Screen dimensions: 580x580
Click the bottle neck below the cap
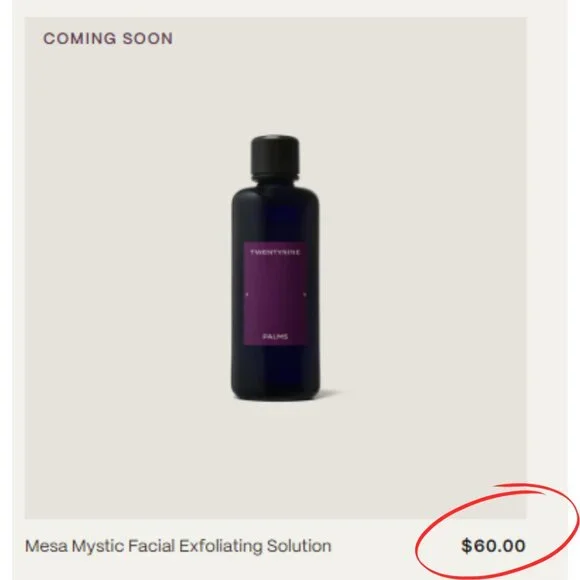[275, 178]
